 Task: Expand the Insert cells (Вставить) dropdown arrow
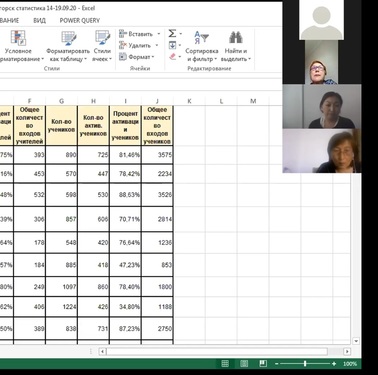point(159,34)
